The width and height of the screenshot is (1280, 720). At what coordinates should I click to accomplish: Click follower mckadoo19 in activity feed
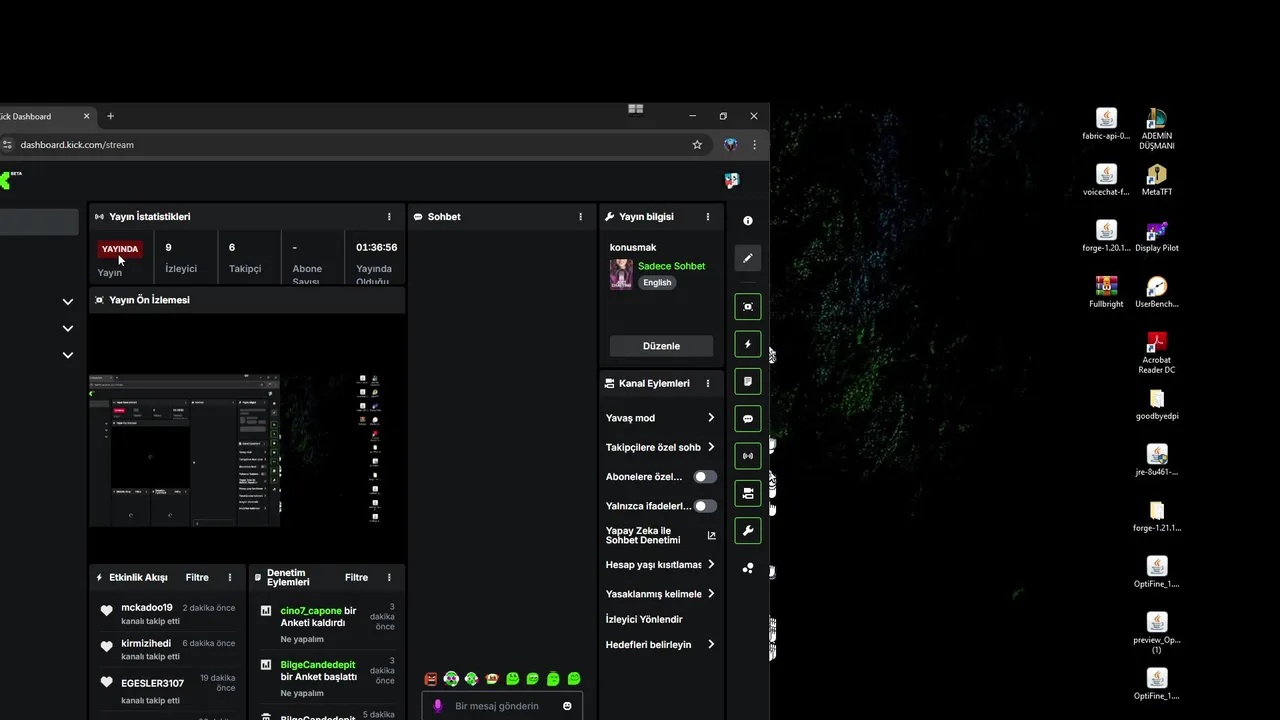coord(147,608)
